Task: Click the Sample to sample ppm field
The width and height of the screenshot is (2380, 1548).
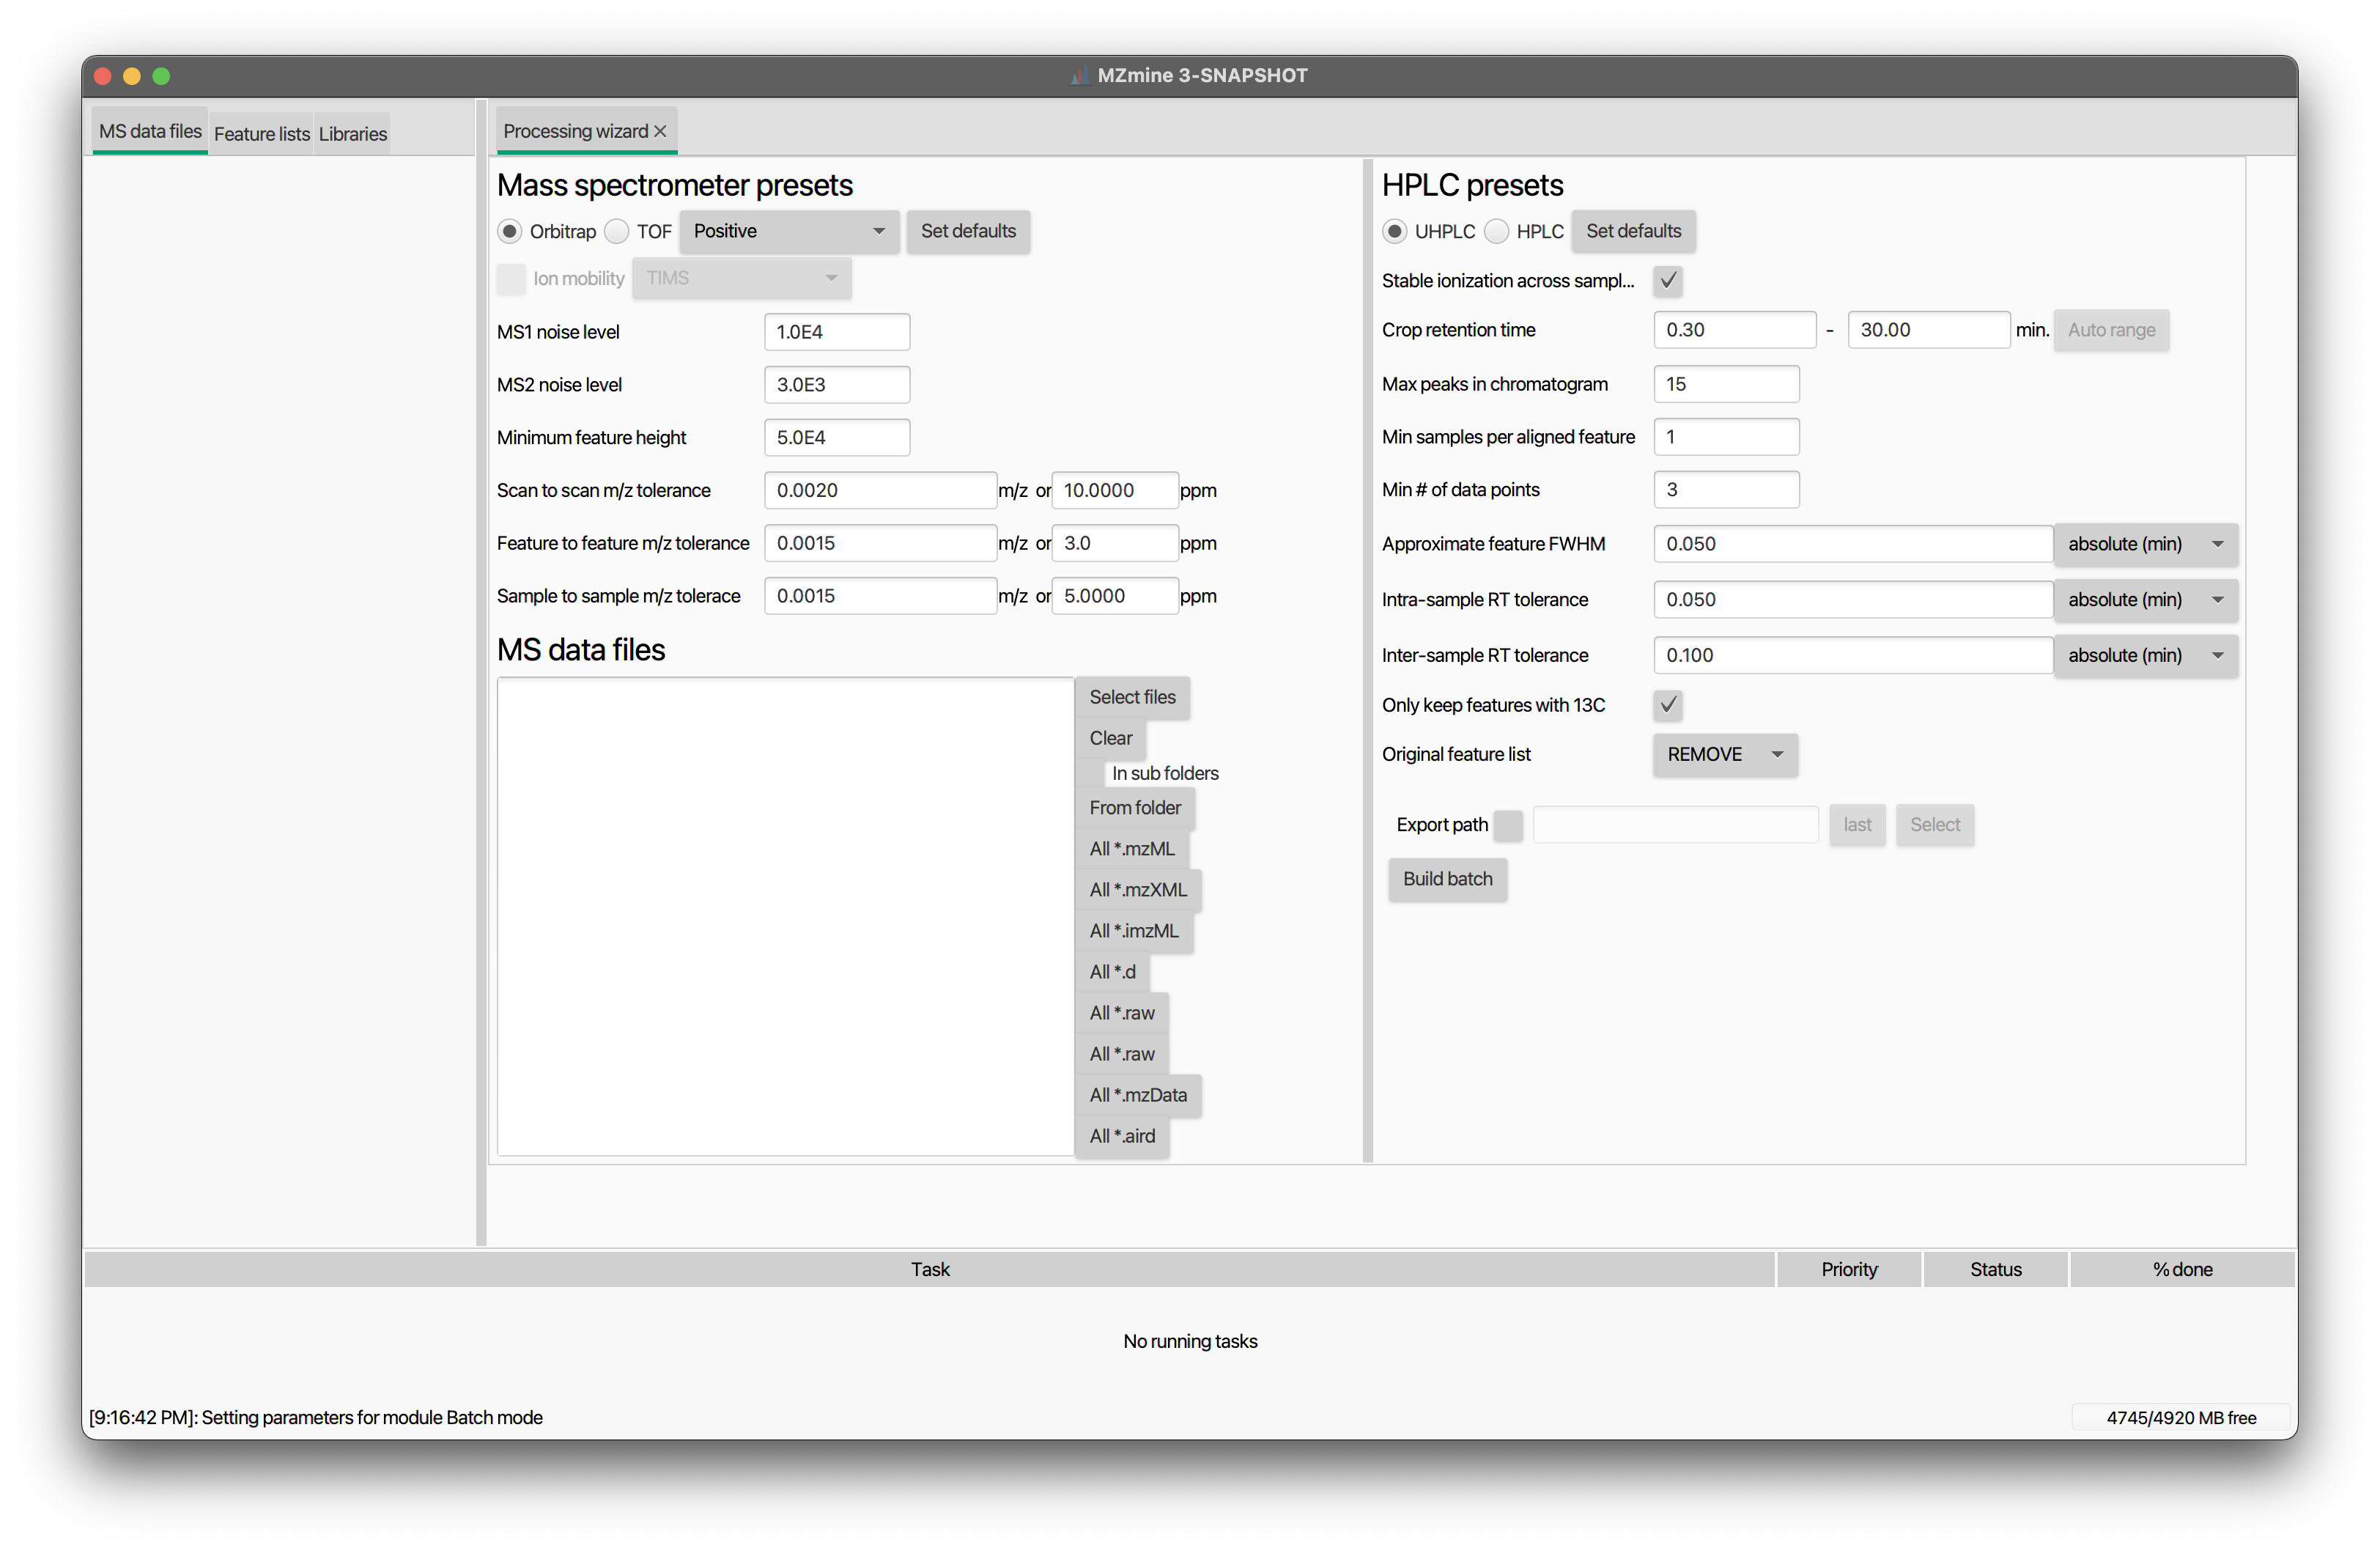Action: [x=1115, y=596]
